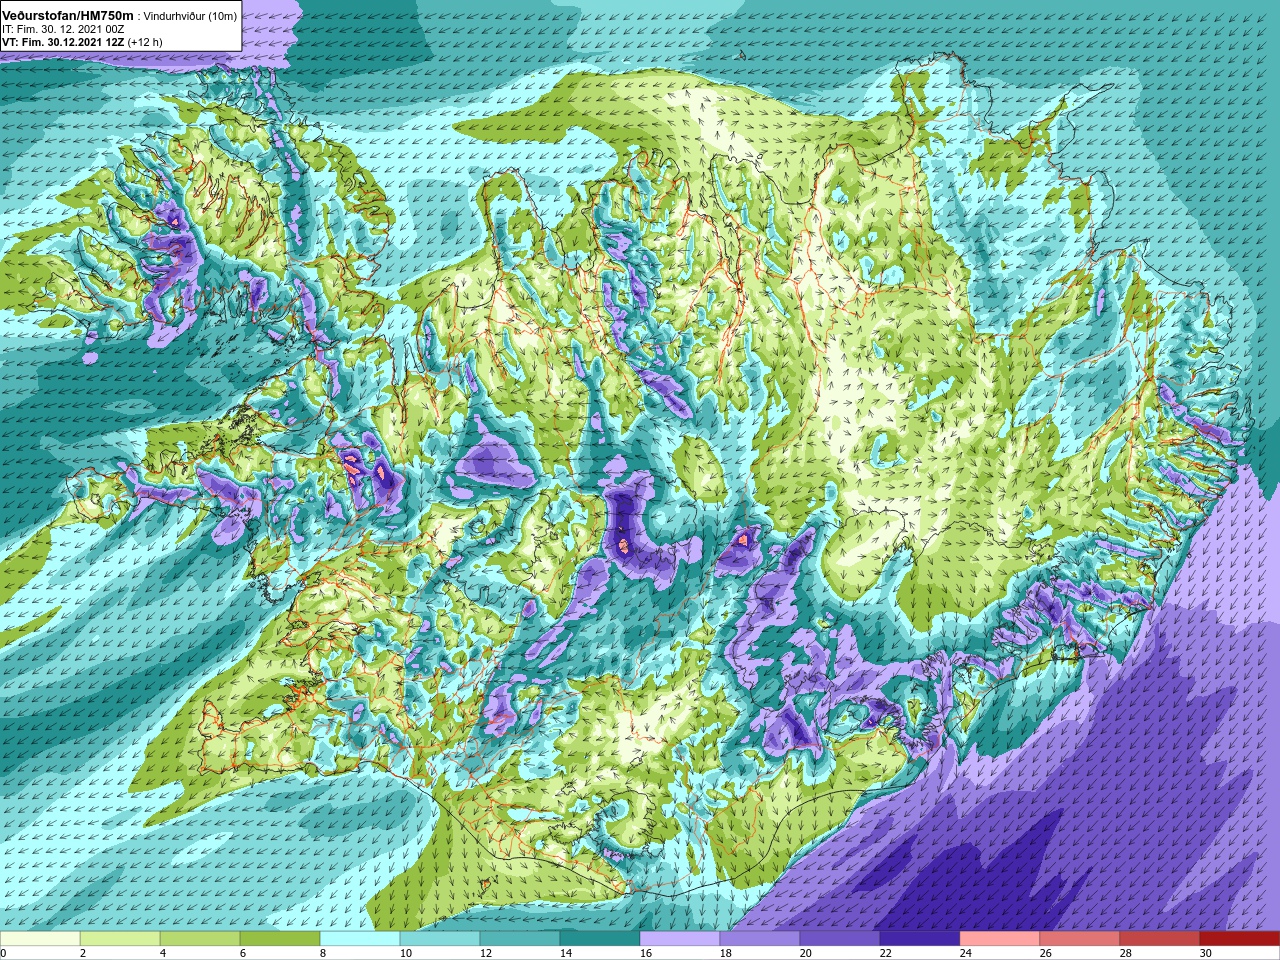The width and height of the screenshot is (1280, 960).
Task: Select the IT: Fim. 30. 12. 2021 00Z line
Action: coord(63,29)
